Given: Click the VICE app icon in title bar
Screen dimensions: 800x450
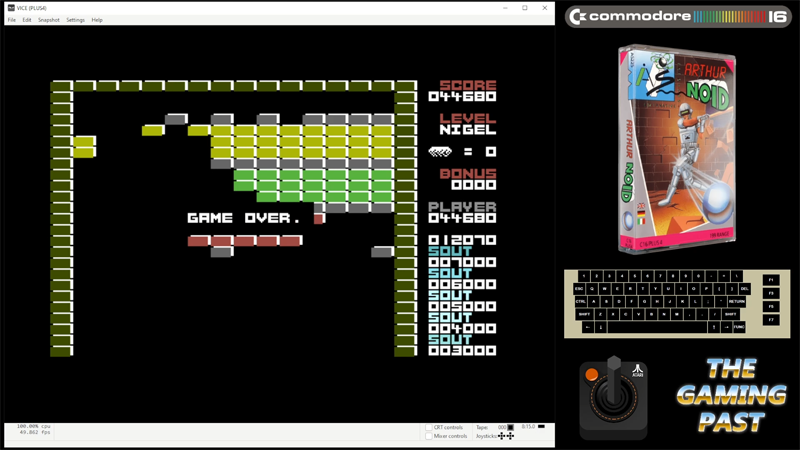Looking at the screenshot, I should click(x=11, y=8).
